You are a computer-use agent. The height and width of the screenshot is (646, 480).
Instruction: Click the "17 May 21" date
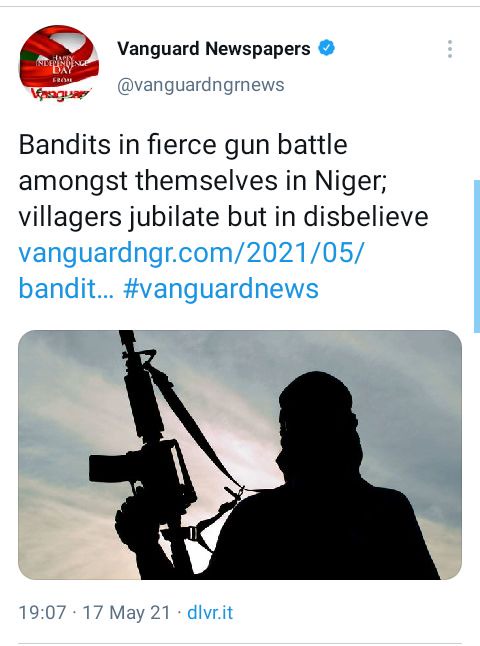[x=126, y=613]
